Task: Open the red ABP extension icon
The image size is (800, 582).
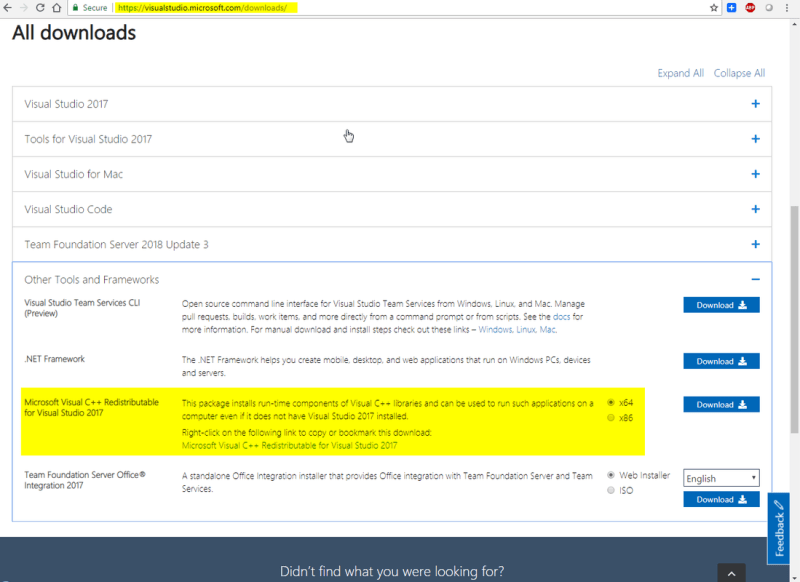Action: (x=750, y=8)
